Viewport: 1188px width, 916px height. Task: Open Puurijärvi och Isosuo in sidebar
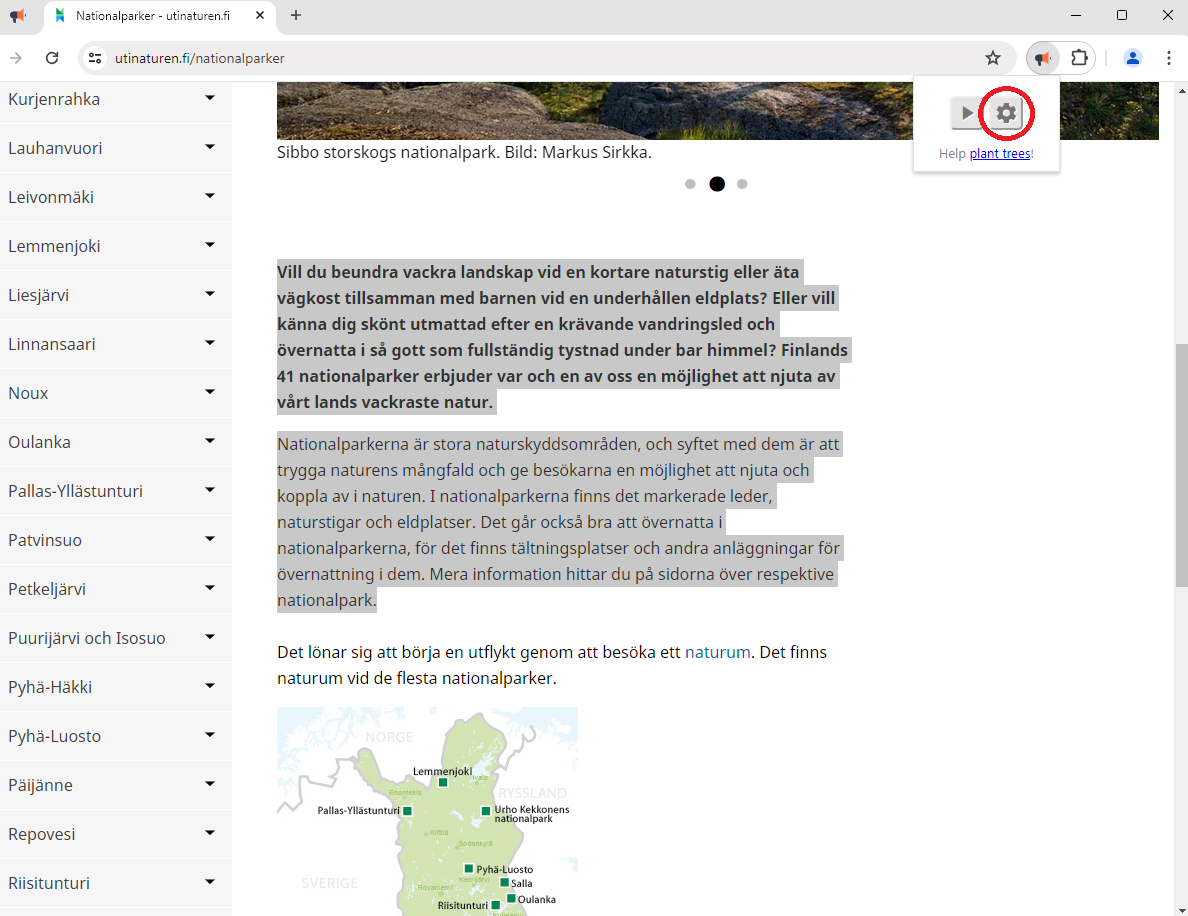pyautogui.click(x=87, y=638)
